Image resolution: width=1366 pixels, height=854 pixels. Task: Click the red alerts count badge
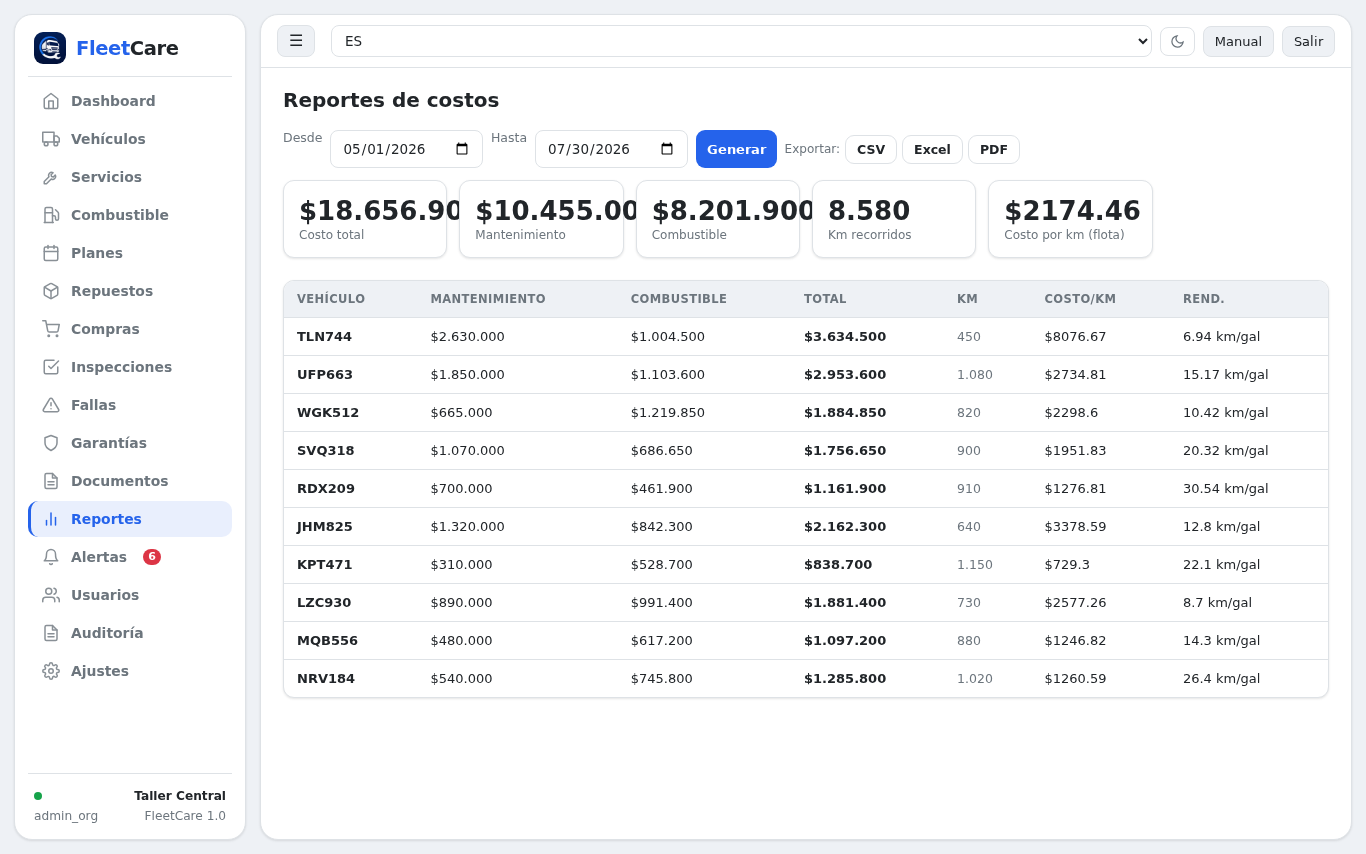(x=152, y=557)
